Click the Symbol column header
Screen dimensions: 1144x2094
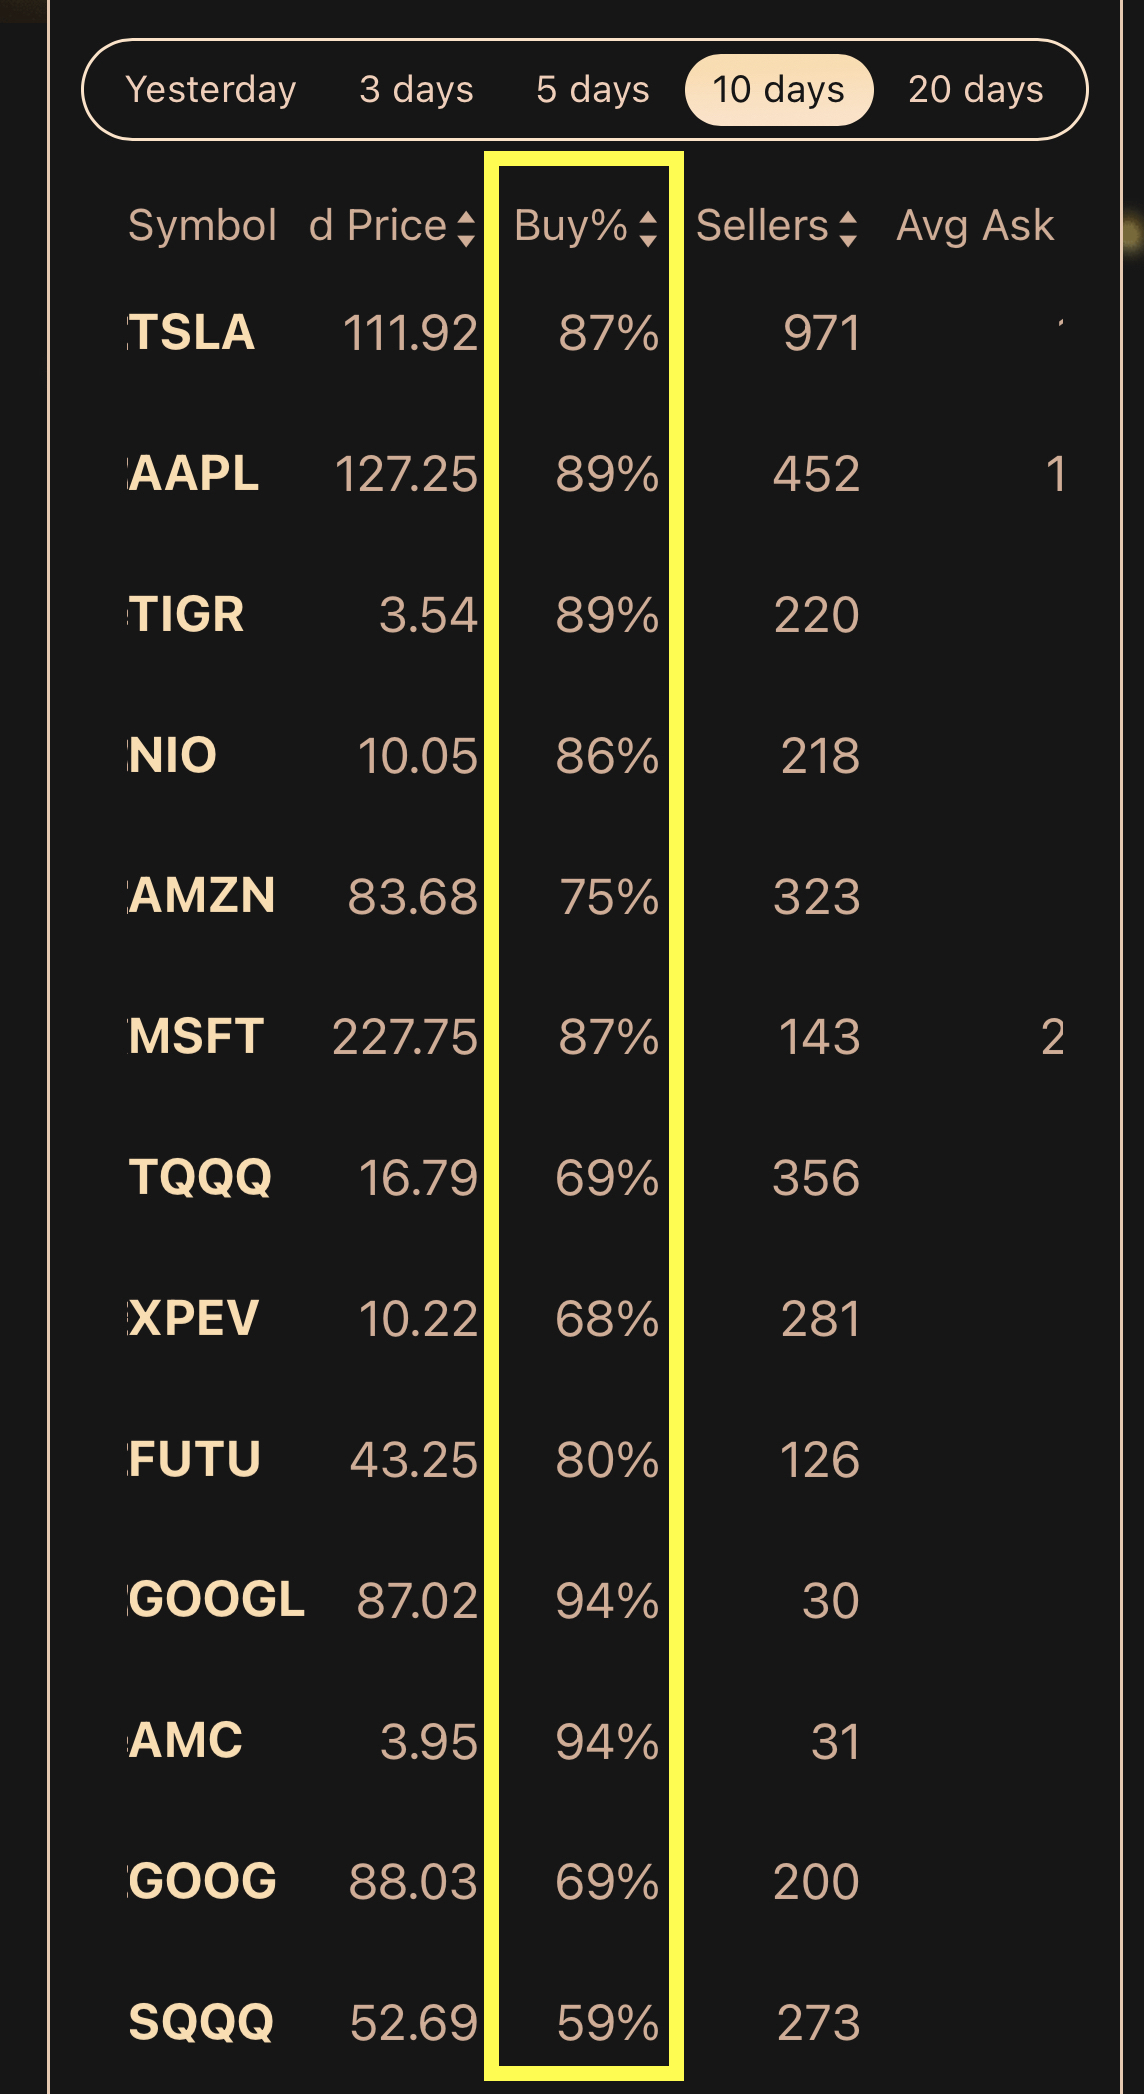[x=202, y=226]
